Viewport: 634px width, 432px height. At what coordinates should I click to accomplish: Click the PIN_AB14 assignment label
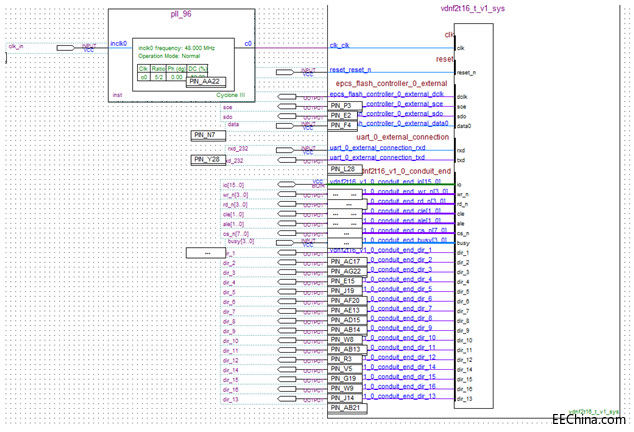click(x=347, y=330)
